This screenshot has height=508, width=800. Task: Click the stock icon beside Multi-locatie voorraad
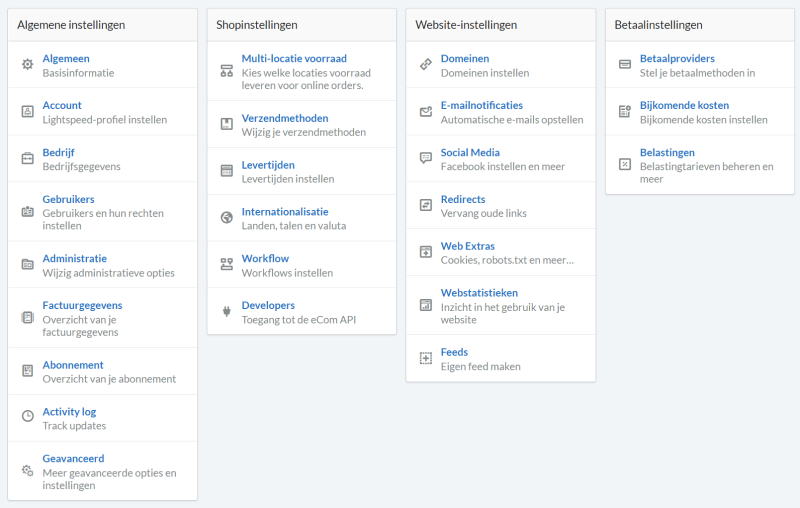pos(227,71)
